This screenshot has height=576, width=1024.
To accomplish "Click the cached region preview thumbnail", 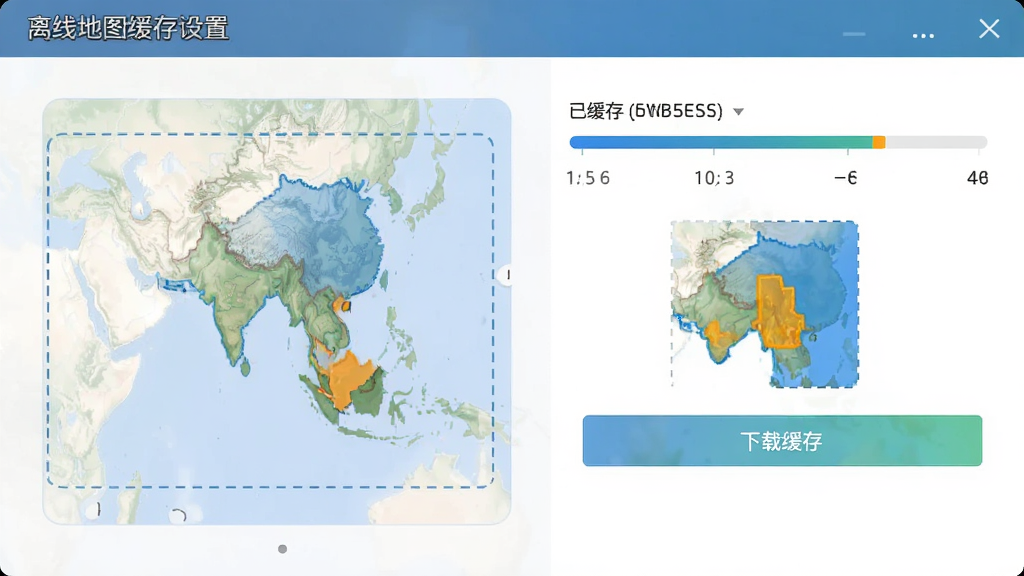I will (x=765, y=304).
